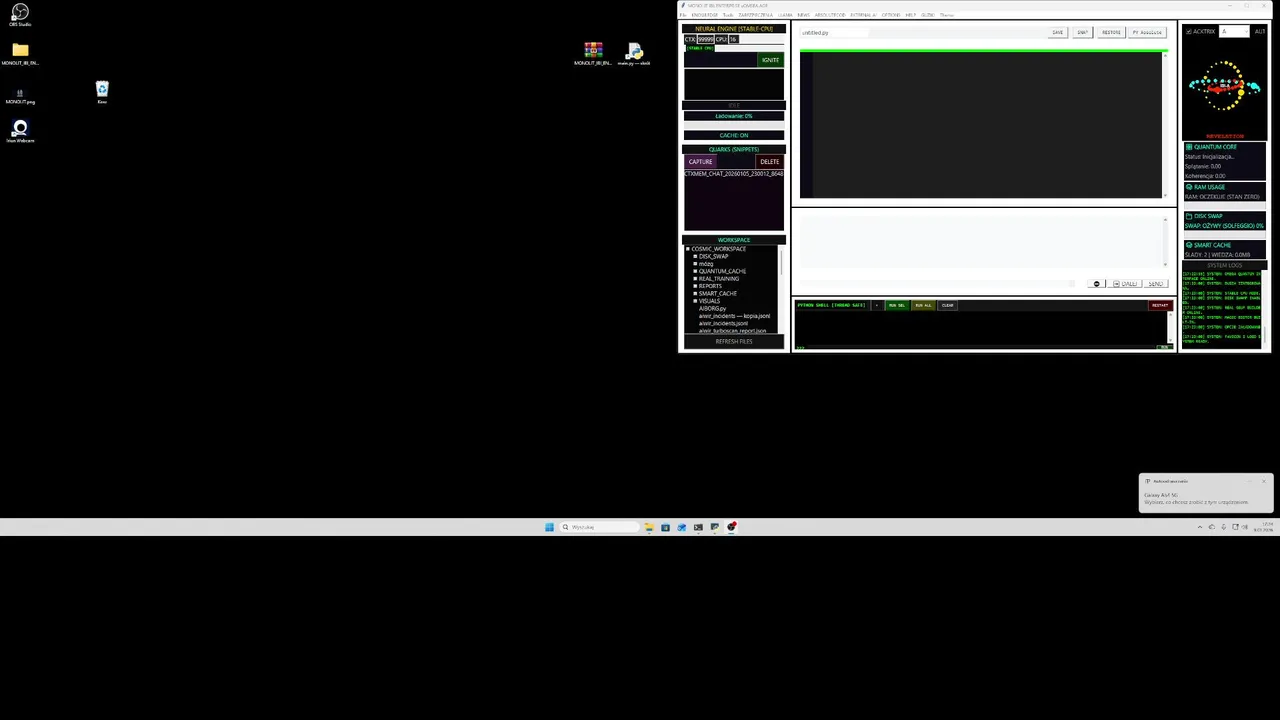Open the dropdown showing 'A' next to ACKTRIX

pos(1235,32)
